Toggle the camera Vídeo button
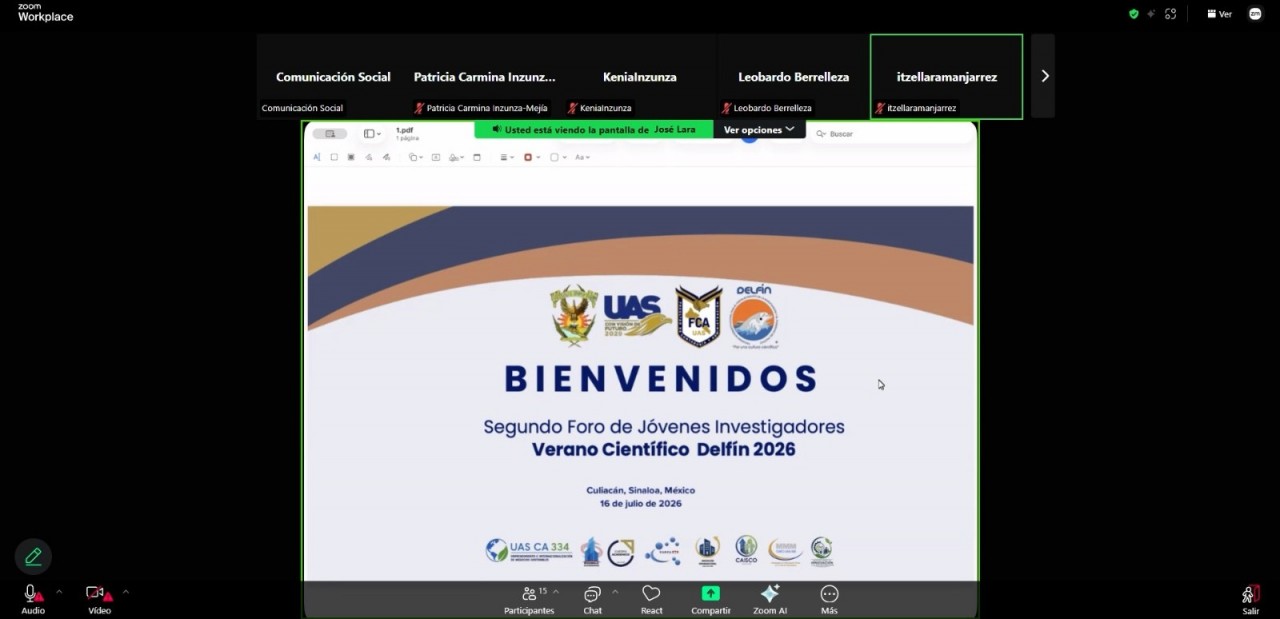This screenshot has width=1280, height=619. 98,599
